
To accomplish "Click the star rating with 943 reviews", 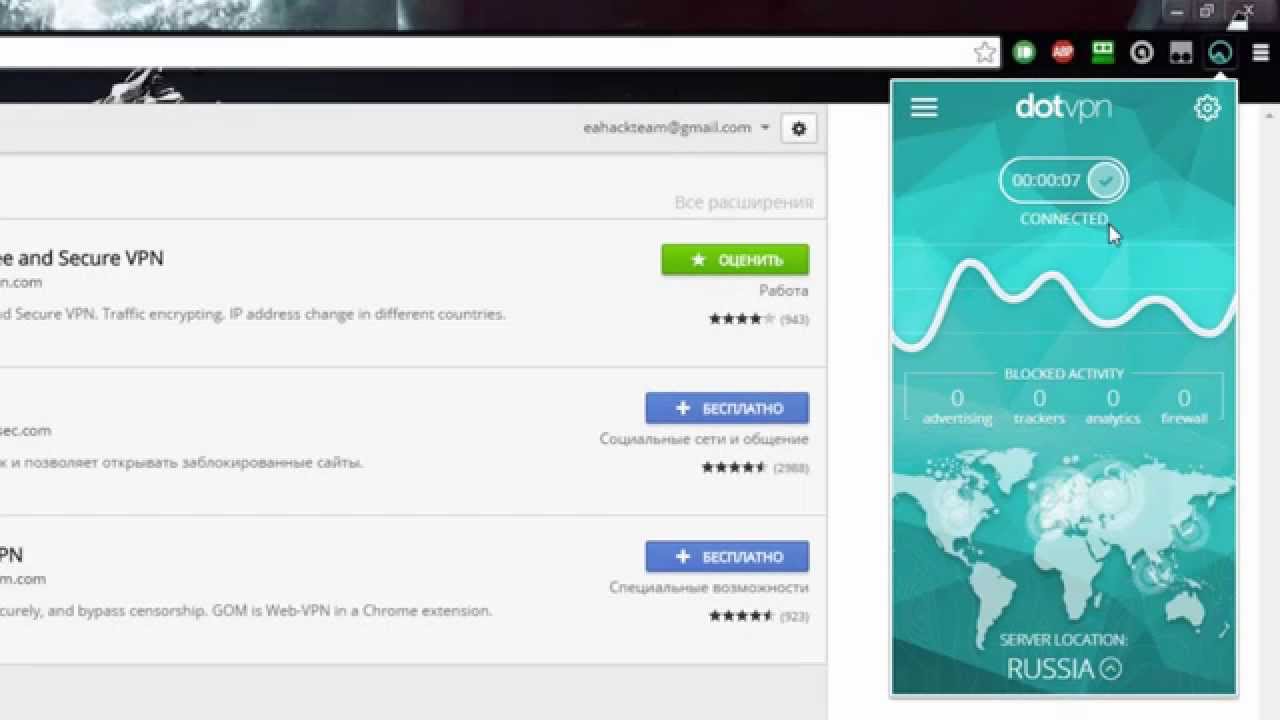I will [x=759, y=319].
